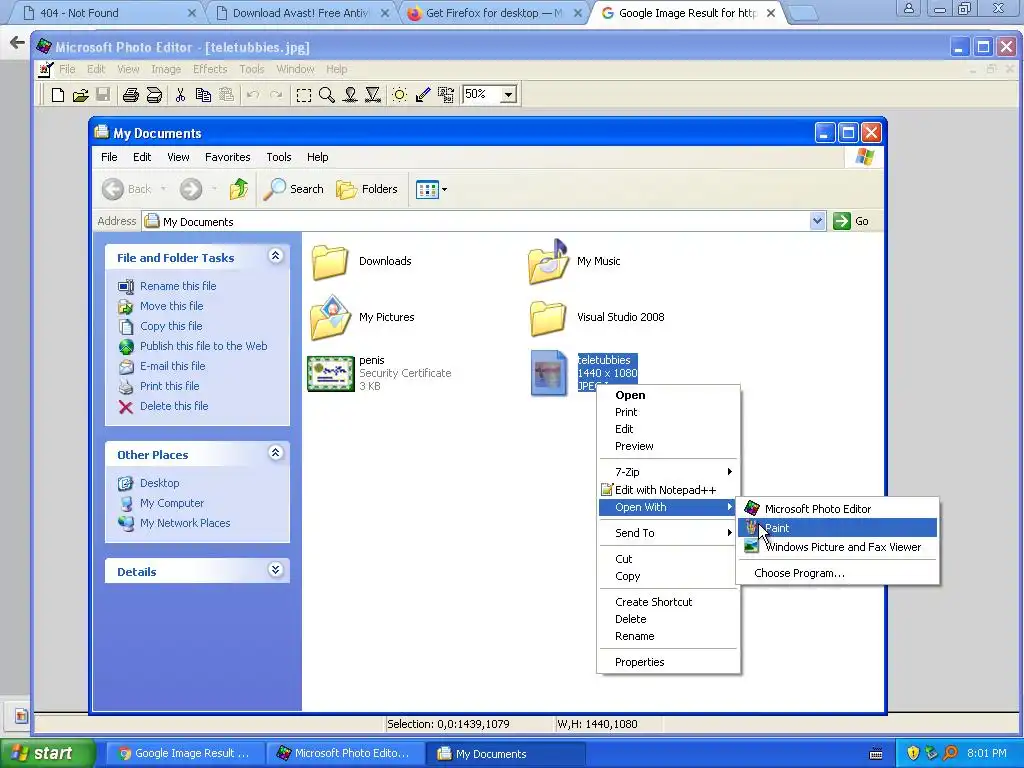Image resolution: width=1024 pixels, height=768 pixels.
Task: Expand the 7-Zip submenu
Action: [669, 472]
